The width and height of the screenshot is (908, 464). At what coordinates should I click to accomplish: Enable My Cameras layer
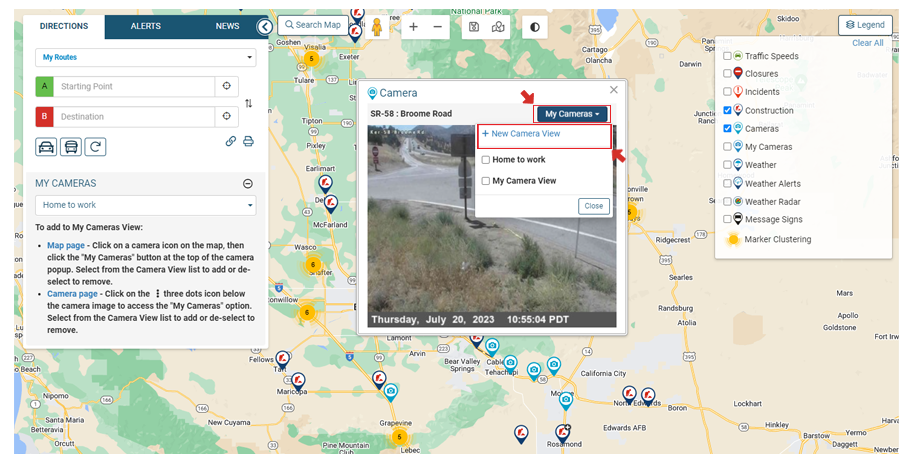pos(727,147)
